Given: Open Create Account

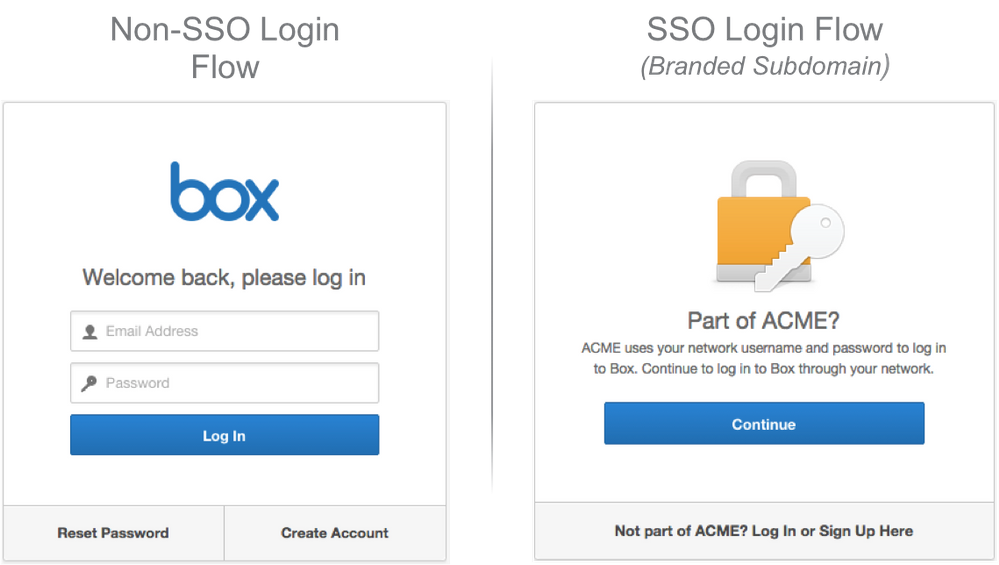Looking at the screenshot, I should click(x=335, y=533).
